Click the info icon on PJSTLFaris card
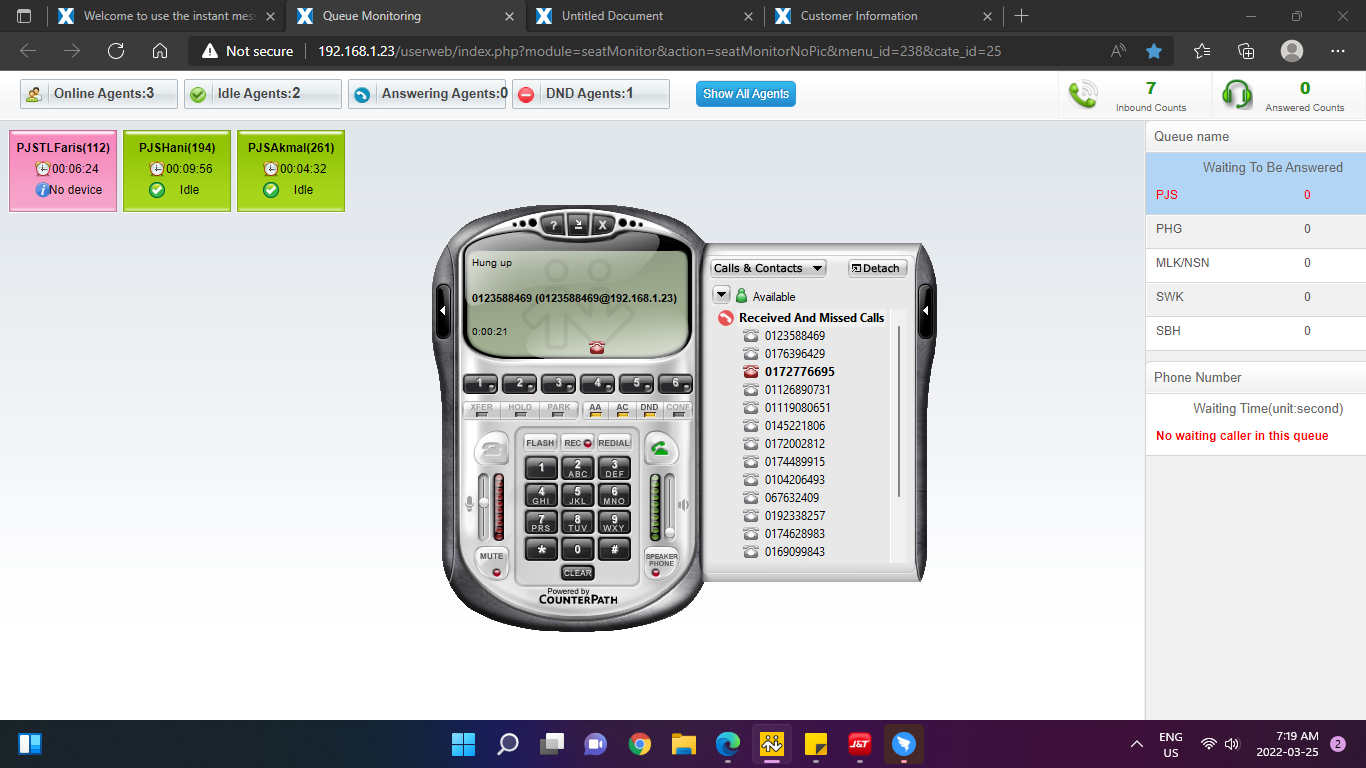 coord(42,190)
